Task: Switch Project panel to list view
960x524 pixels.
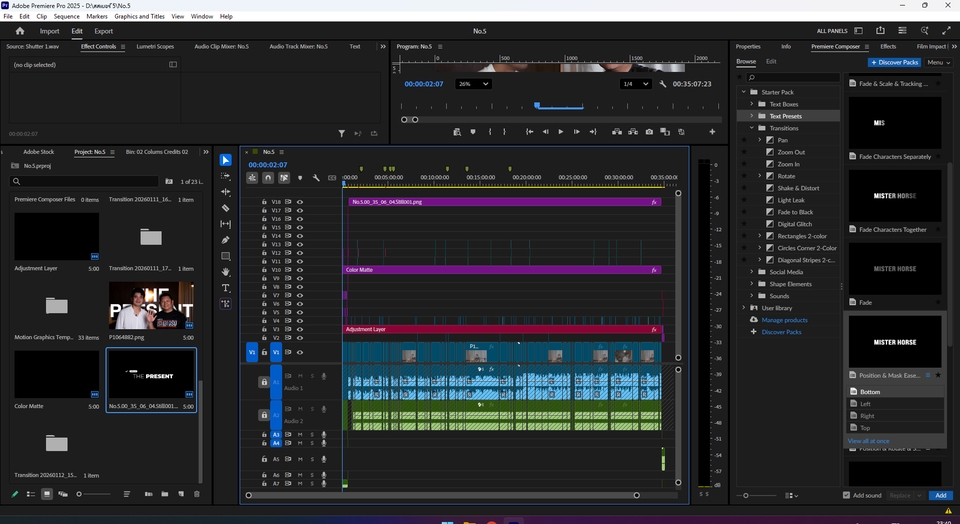Action: coord(31,494)
